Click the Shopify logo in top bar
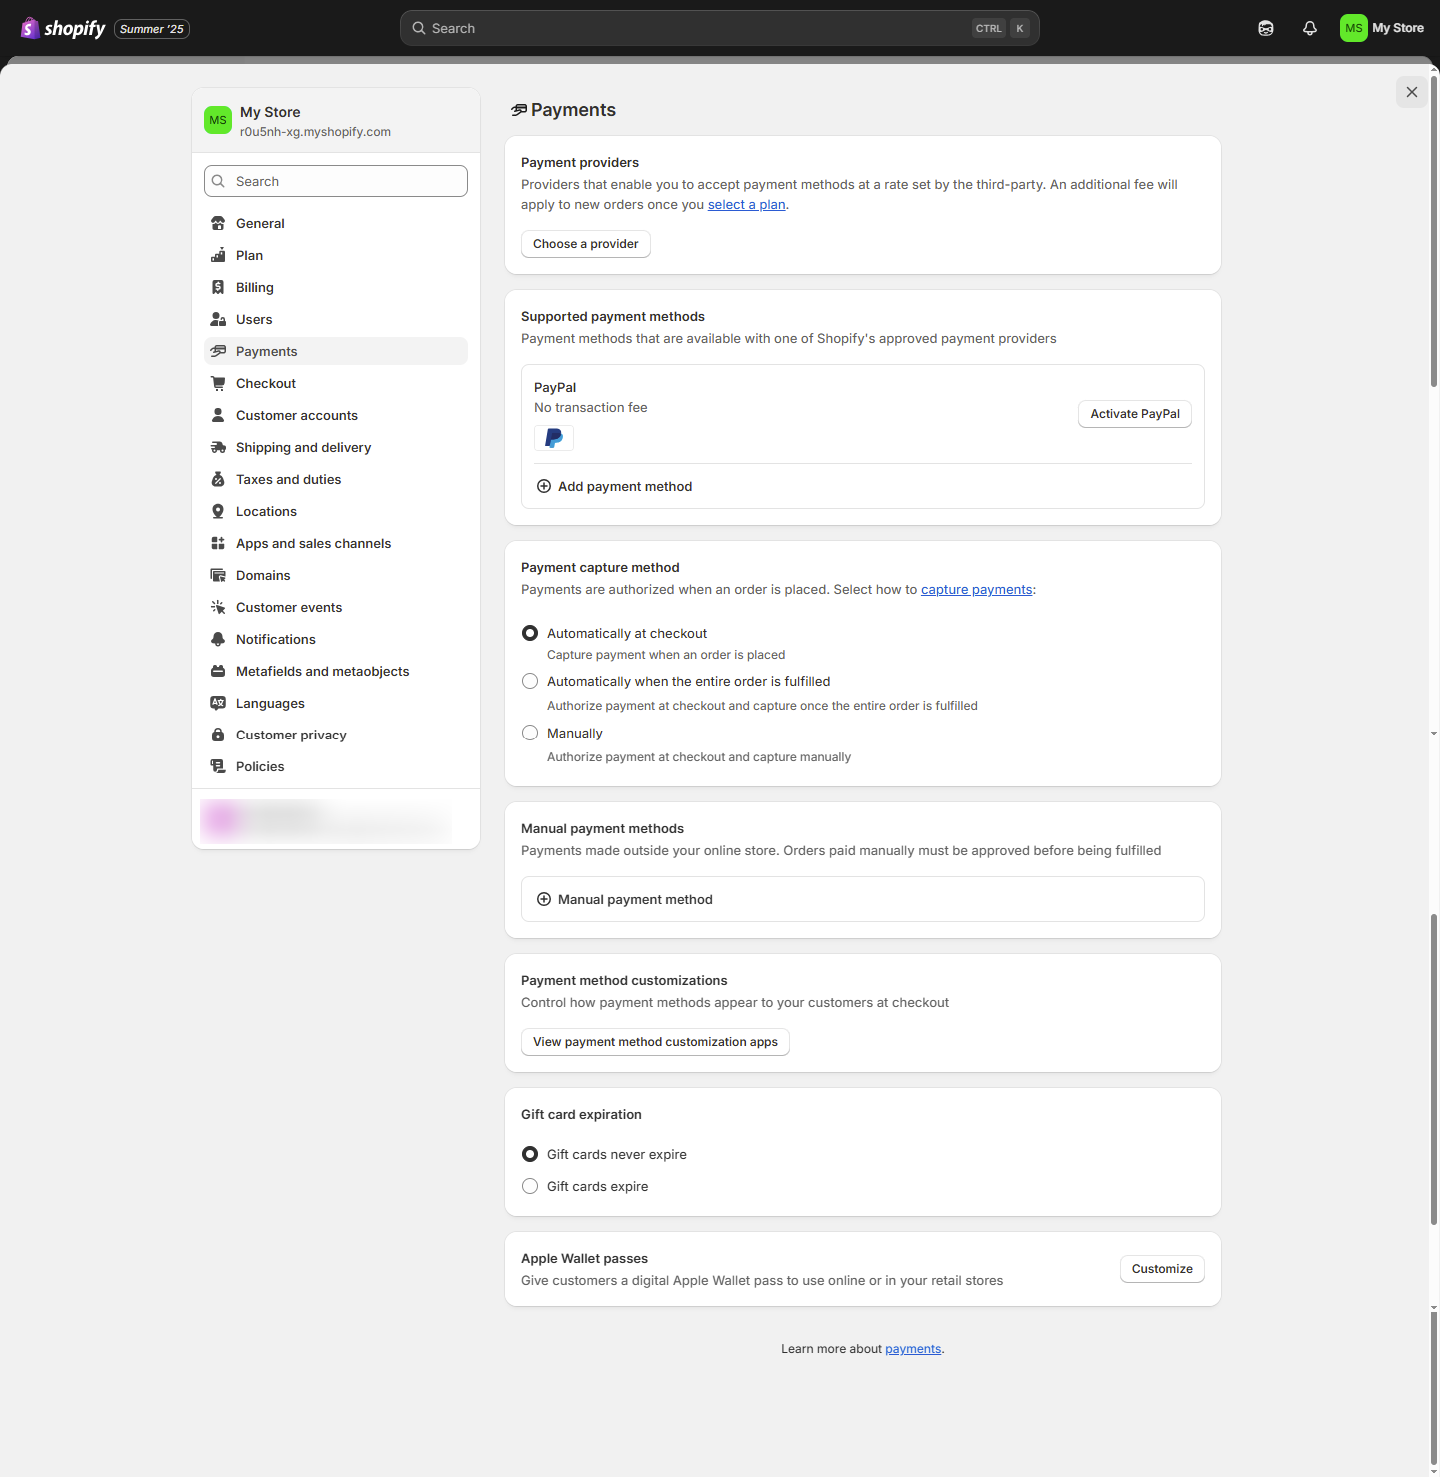Viewport: 1440px width, 1479px height. (63, 28)
